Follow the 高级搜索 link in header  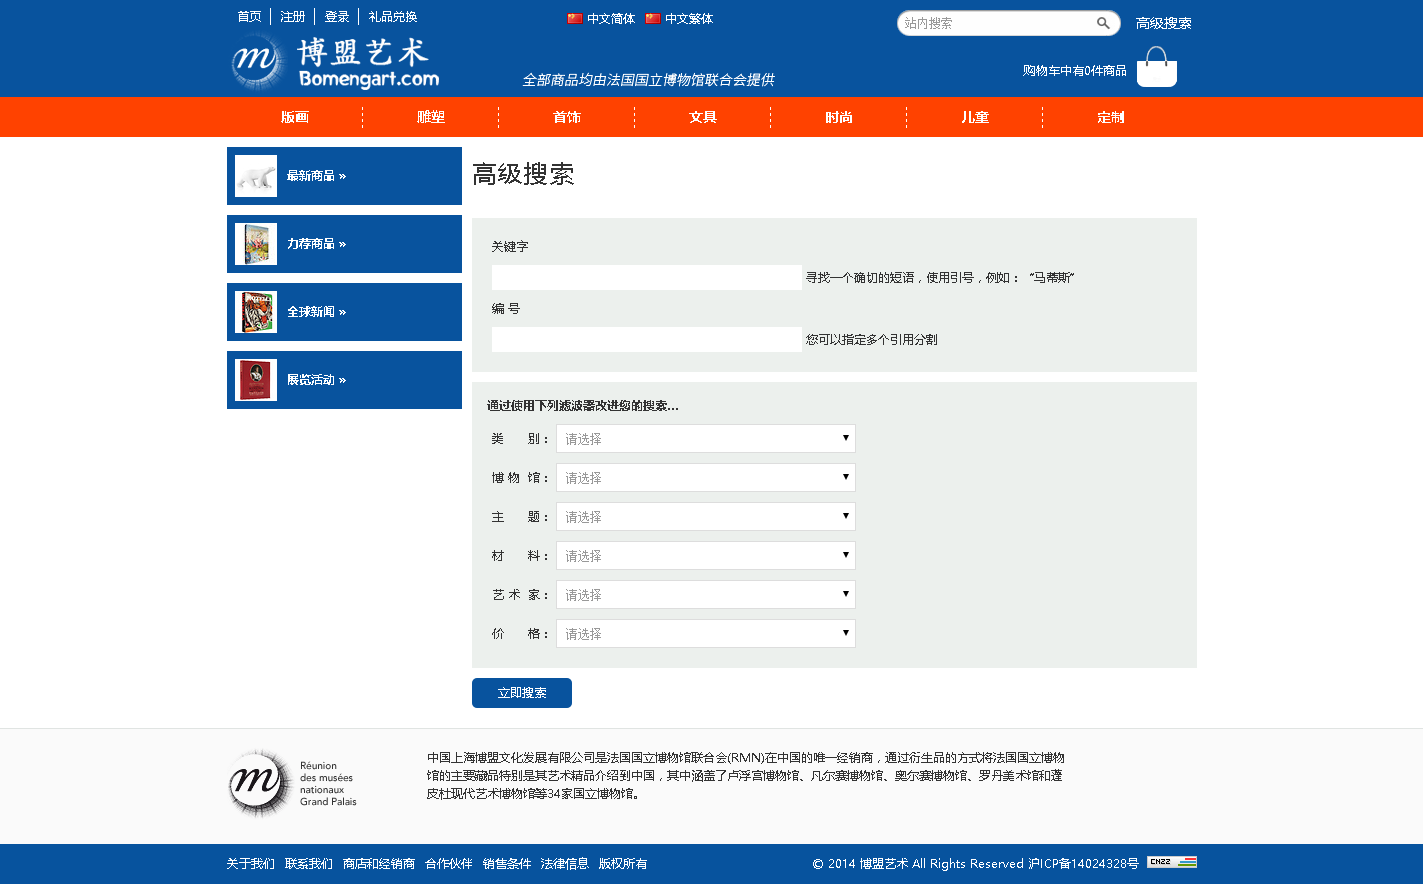tap(1163, 23)
